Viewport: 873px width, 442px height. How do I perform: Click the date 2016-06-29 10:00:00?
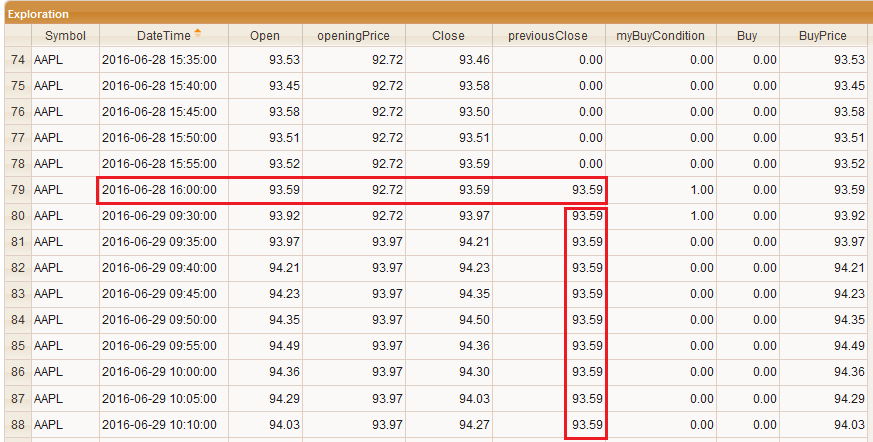159,371
